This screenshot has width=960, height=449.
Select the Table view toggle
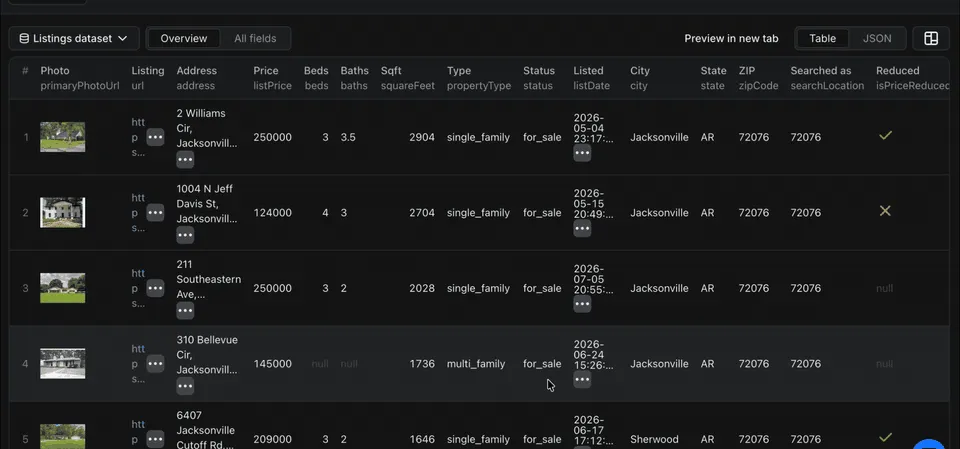coord(822,39)
